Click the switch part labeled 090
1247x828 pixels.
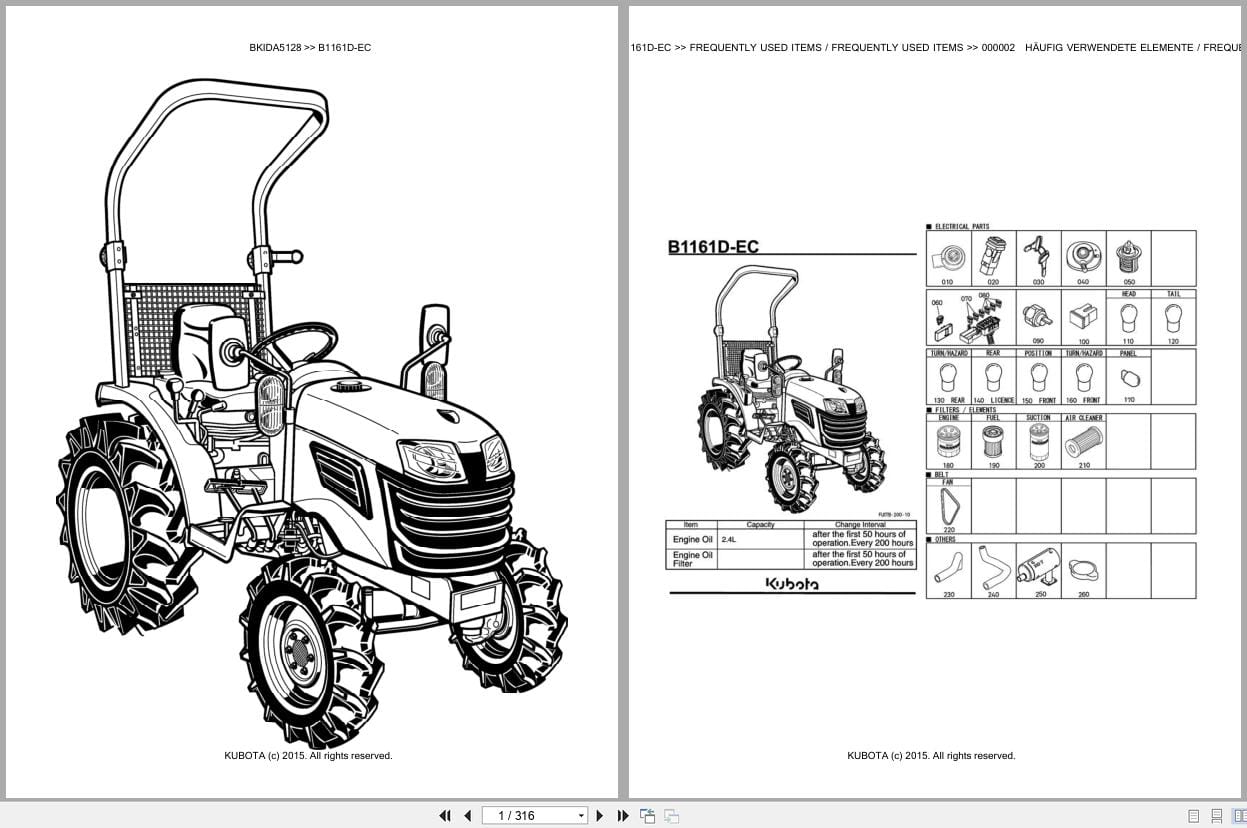[x=1038, y=317]
